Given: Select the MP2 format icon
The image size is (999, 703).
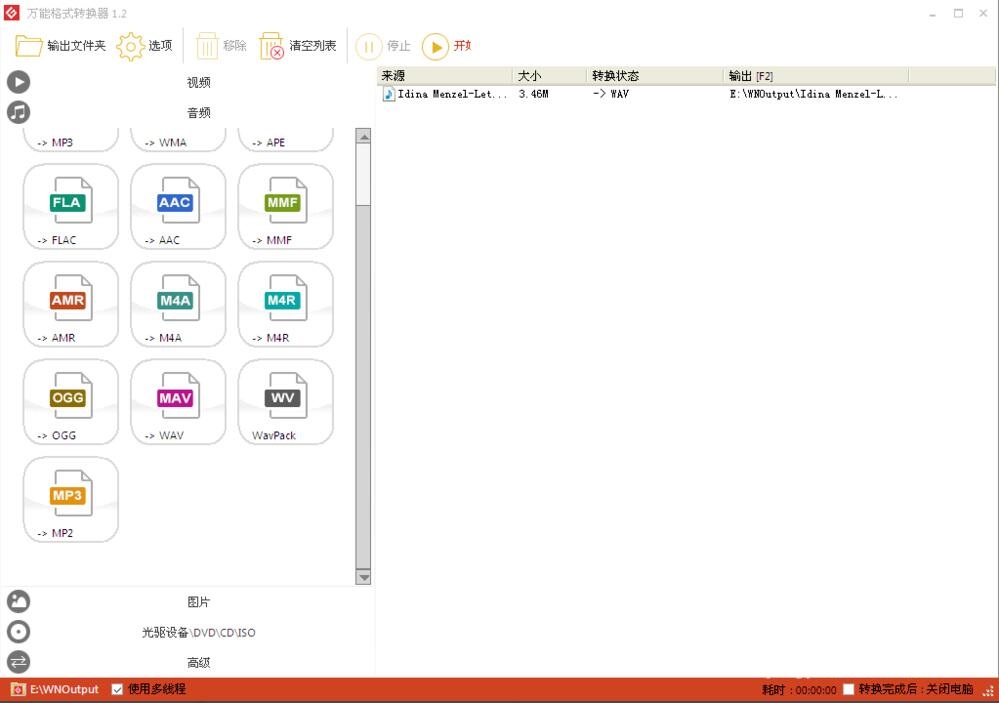Looking at the screenshot, I should click(70, 499).
